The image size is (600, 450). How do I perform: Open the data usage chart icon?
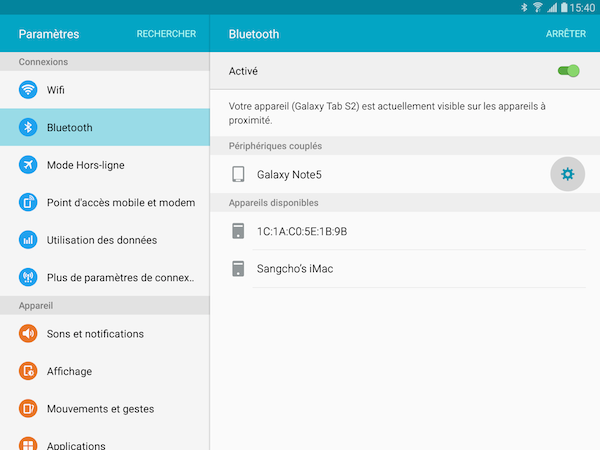28,240
